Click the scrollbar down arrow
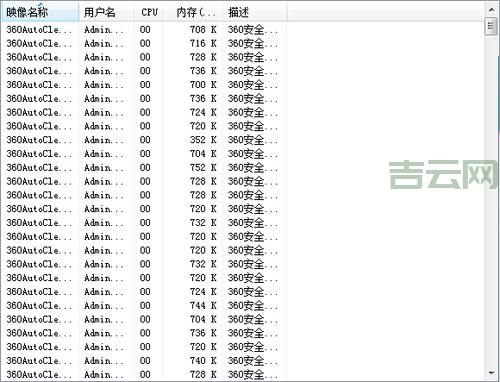This screenshot has width=500, height=382. click(x=491, y=372)
